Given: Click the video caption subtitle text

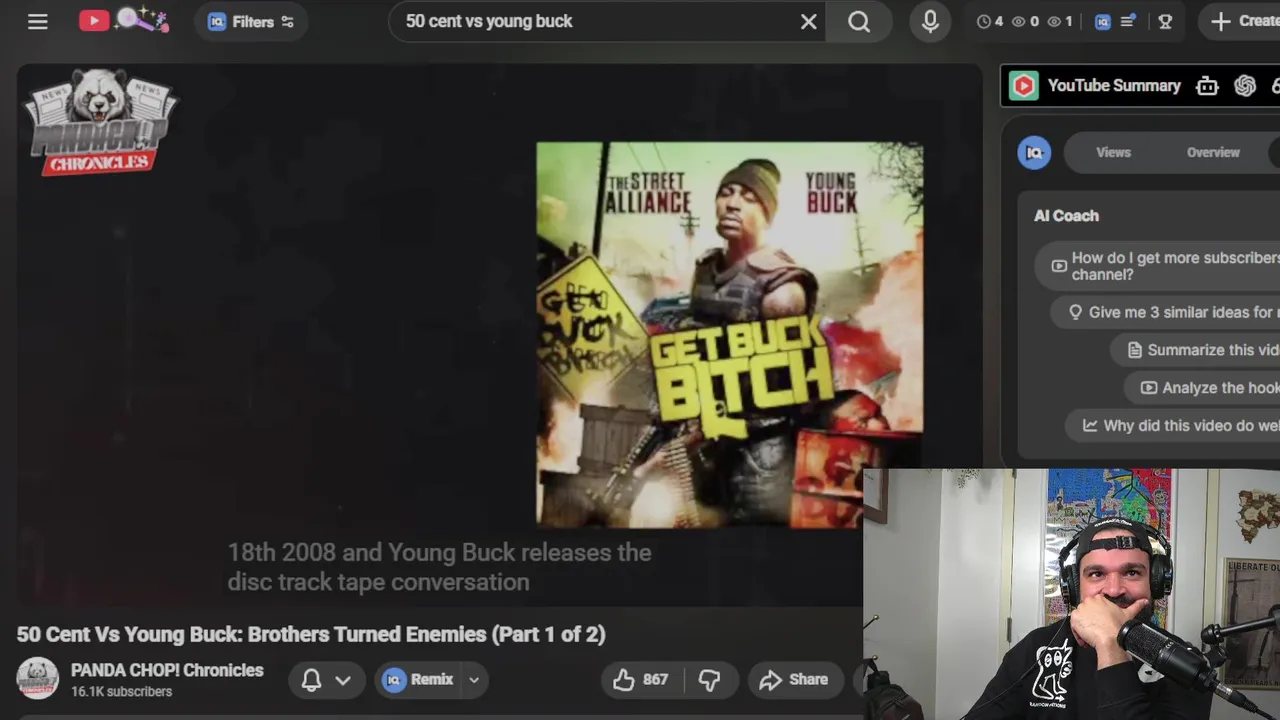Looking at the screenshot, I should tap(439, 567).
